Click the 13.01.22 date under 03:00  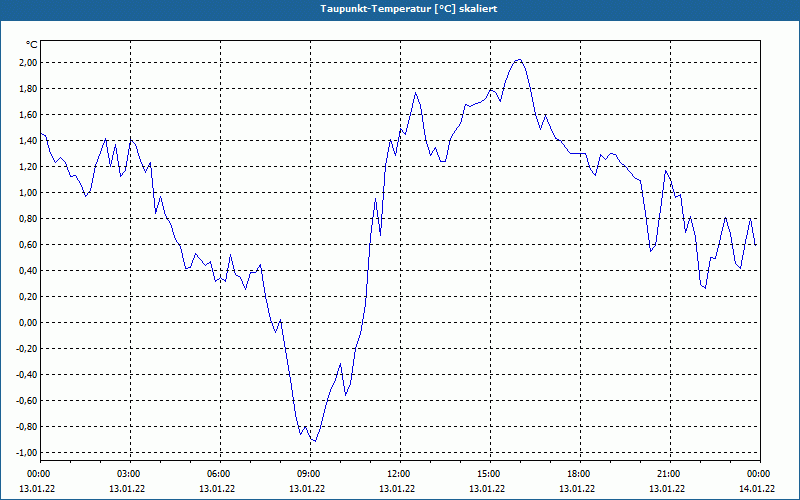coord(127,489)
